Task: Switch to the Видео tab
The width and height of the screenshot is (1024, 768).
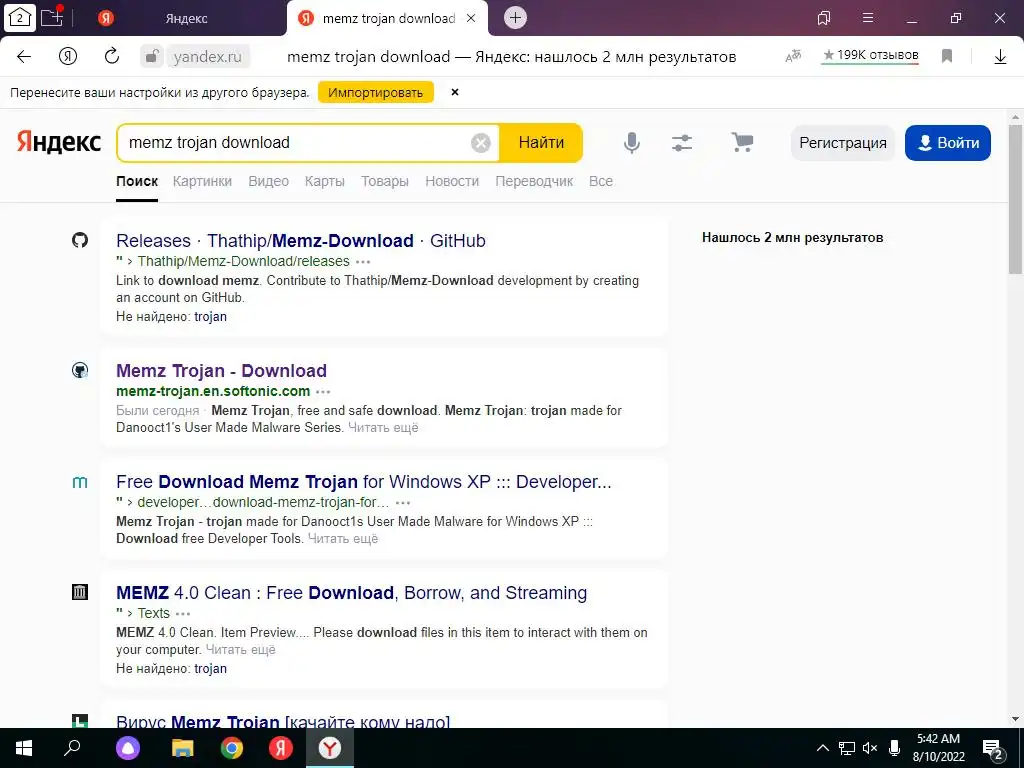Action: [x=268, y=182]
